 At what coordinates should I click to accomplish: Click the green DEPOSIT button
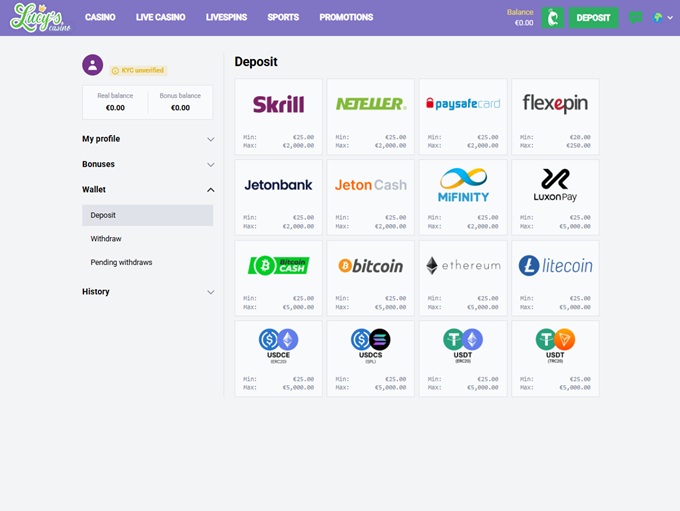pyautogui.click(x=593, y=18)
